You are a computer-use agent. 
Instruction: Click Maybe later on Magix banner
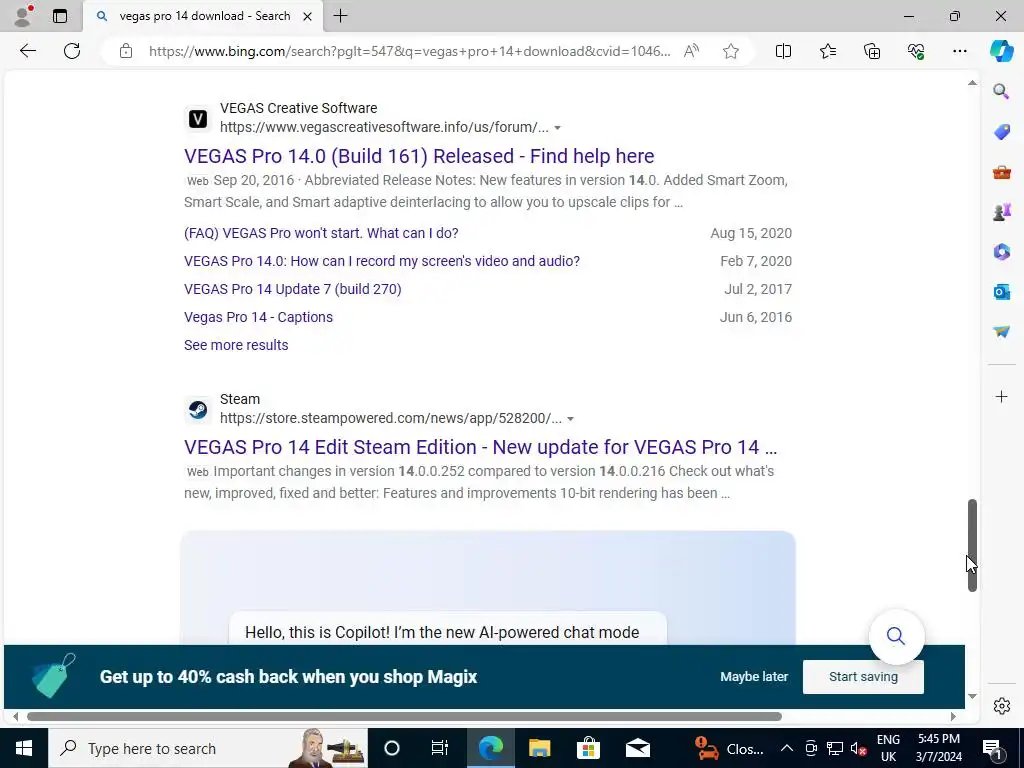point(754,677)
